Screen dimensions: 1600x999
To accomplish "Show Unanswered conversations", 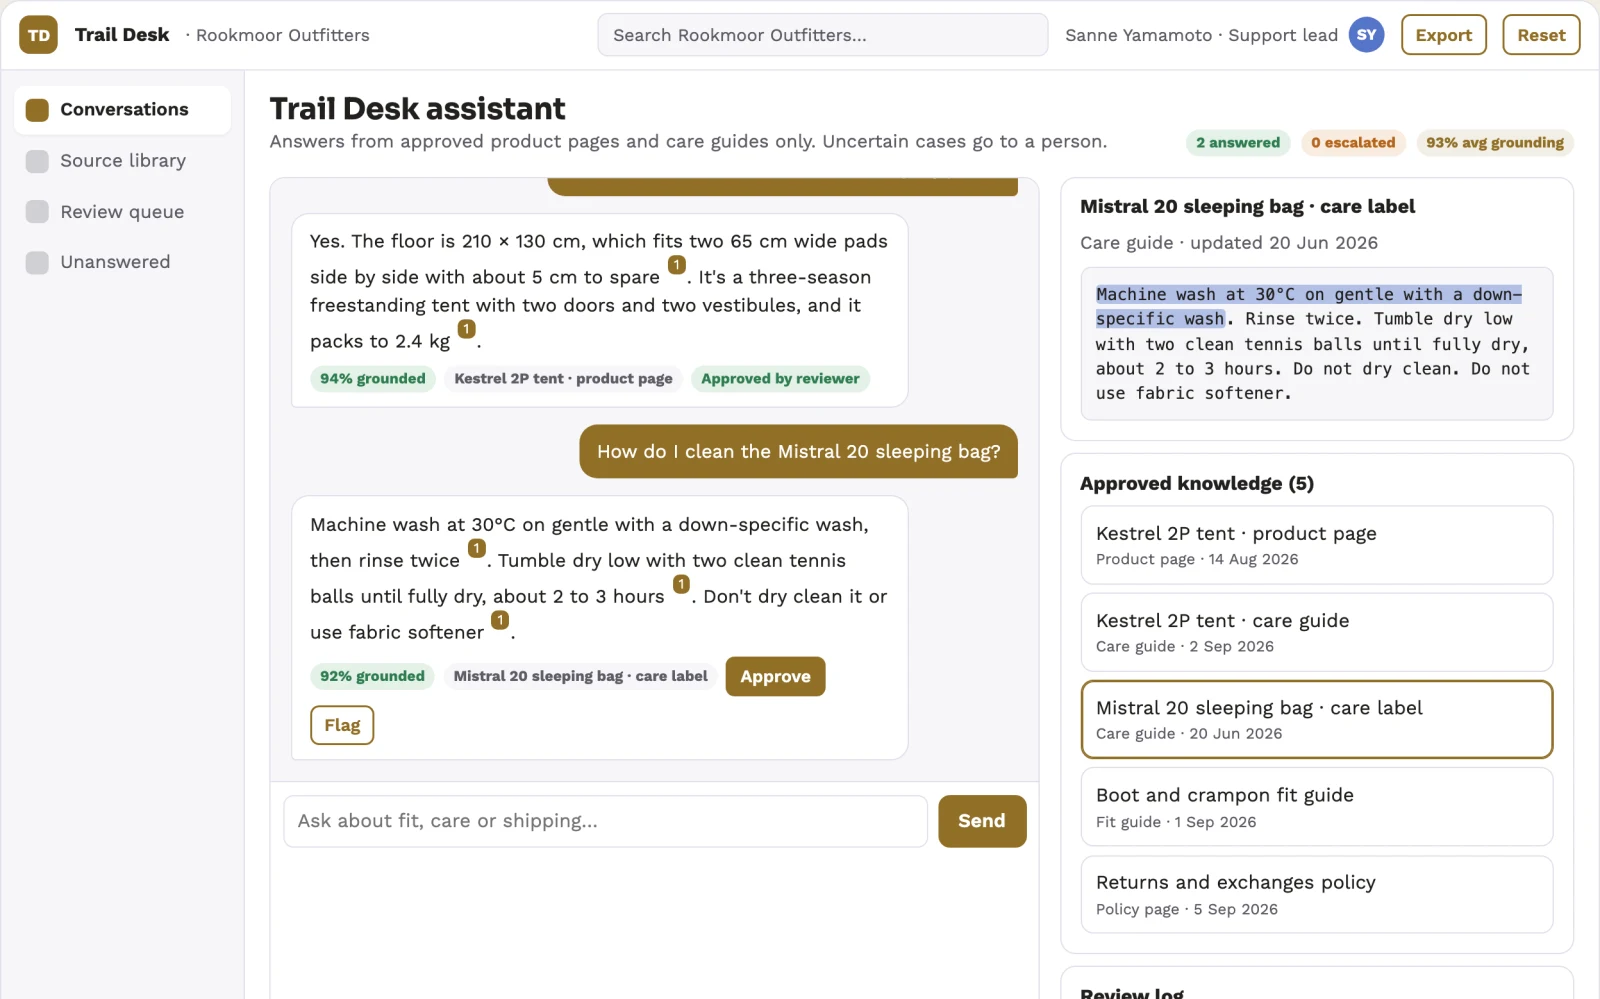I will click(122, 262).
